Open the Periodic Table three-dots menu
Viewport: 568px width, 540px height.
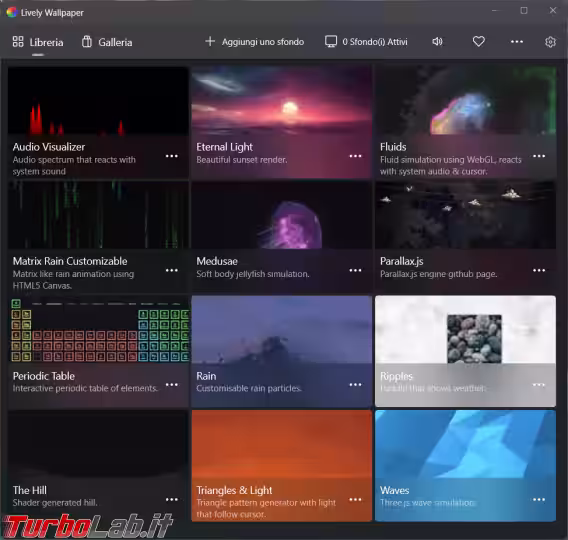pyautogui.click(x=172, y=385)
